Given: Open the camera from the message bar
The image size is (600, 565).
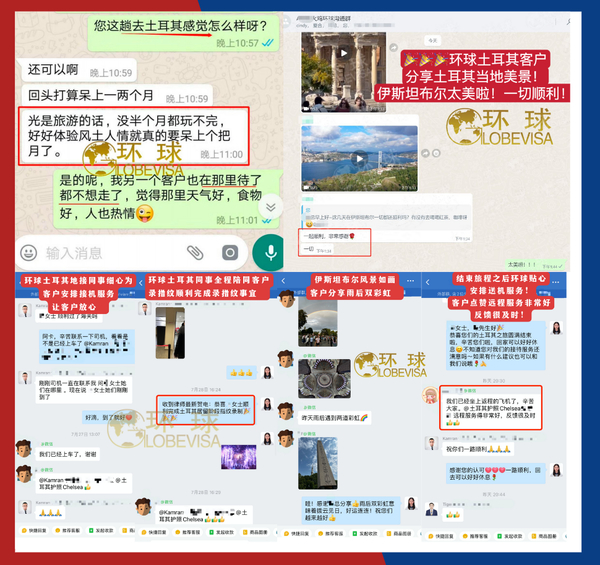Looking at the screenshot, I should [x=230, y=253].
